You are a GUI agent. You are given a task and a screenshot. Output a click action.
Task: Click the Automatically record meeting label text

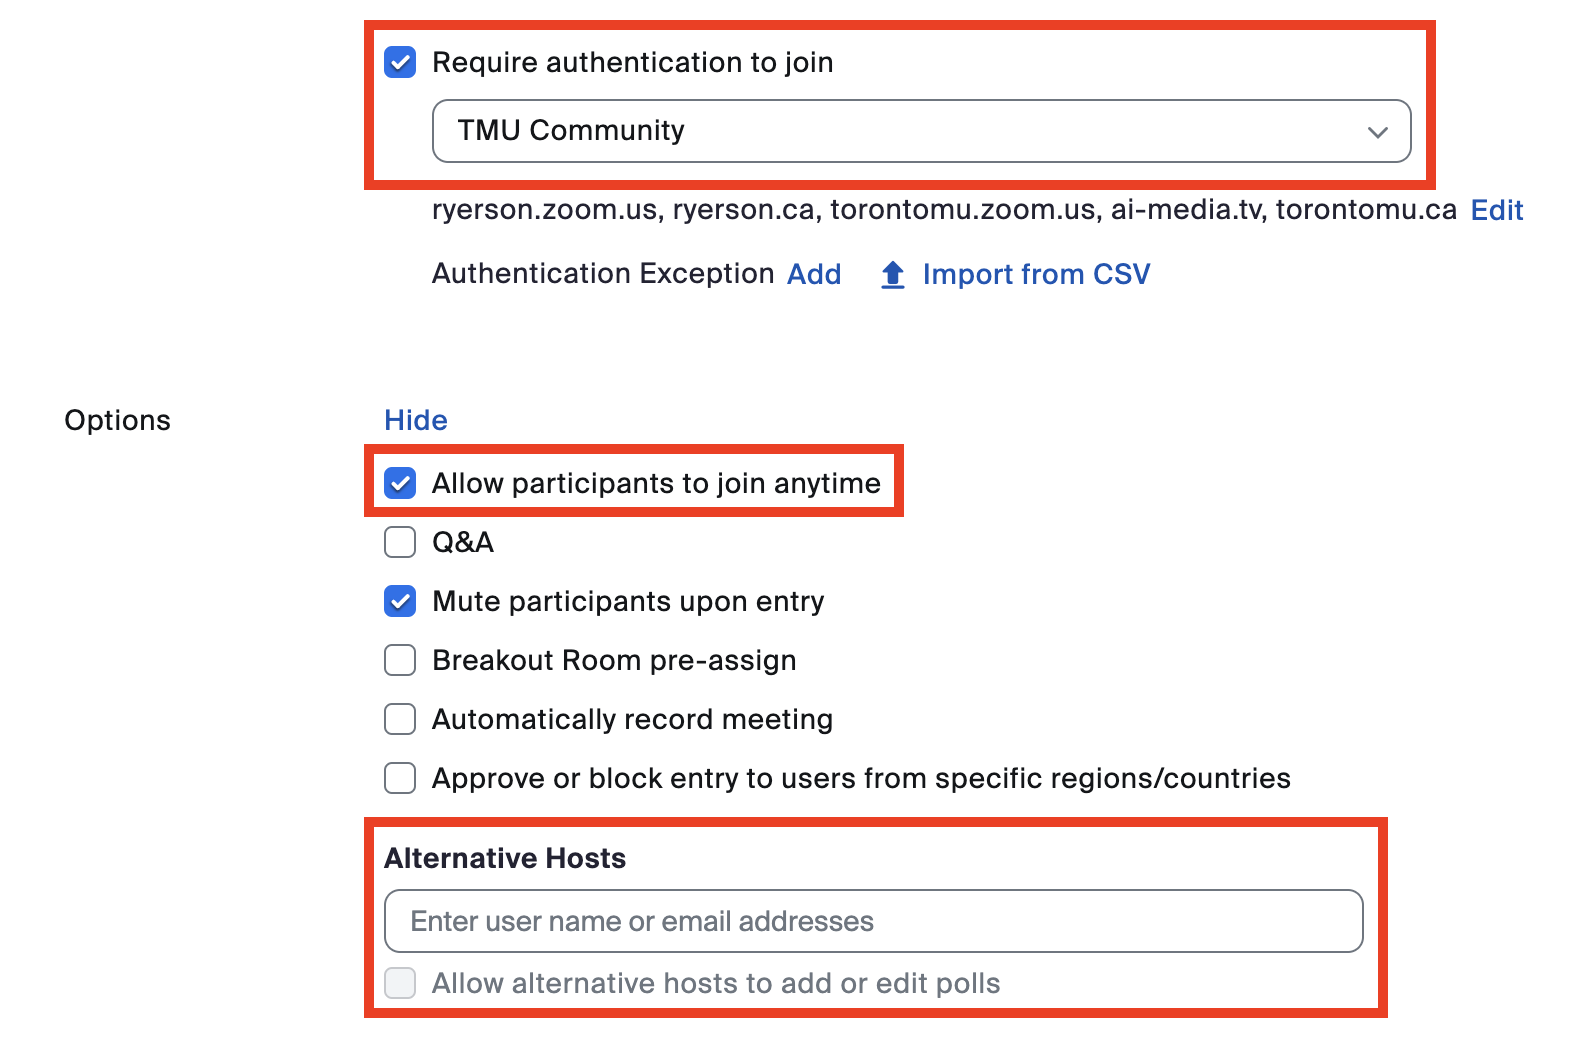point(632,720)
